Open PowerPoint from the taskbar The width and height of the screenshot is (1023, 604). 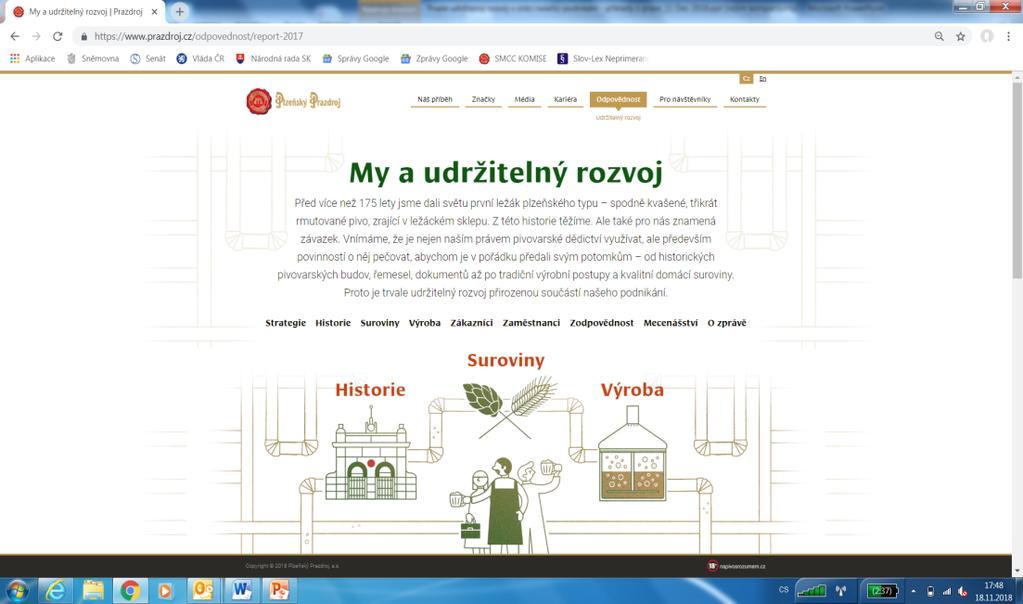pyautogui.click(x=279, y=591)
